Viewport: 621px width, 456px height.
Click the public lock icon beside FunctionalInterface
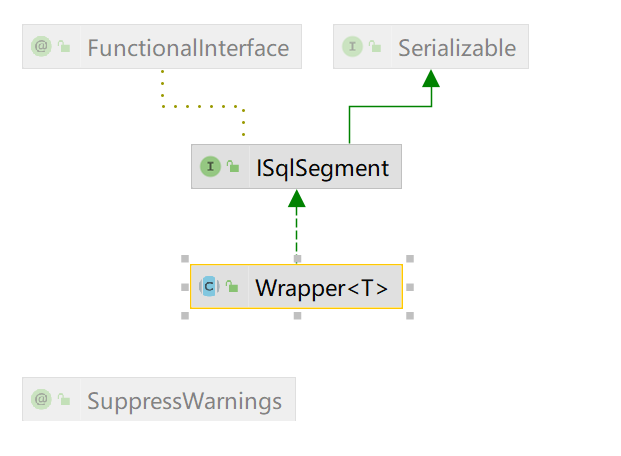coord(64,47)
